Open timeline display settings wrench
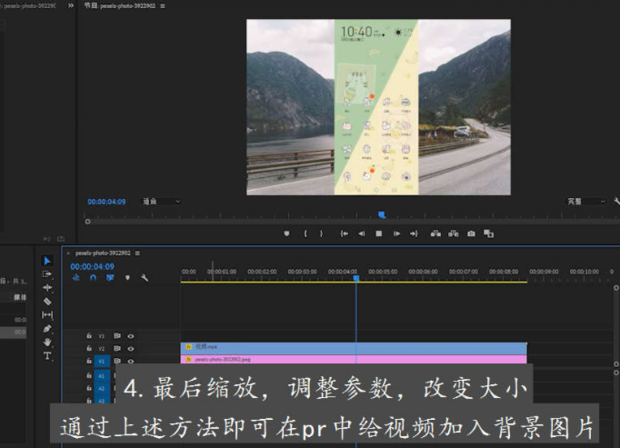 (144, 278)
